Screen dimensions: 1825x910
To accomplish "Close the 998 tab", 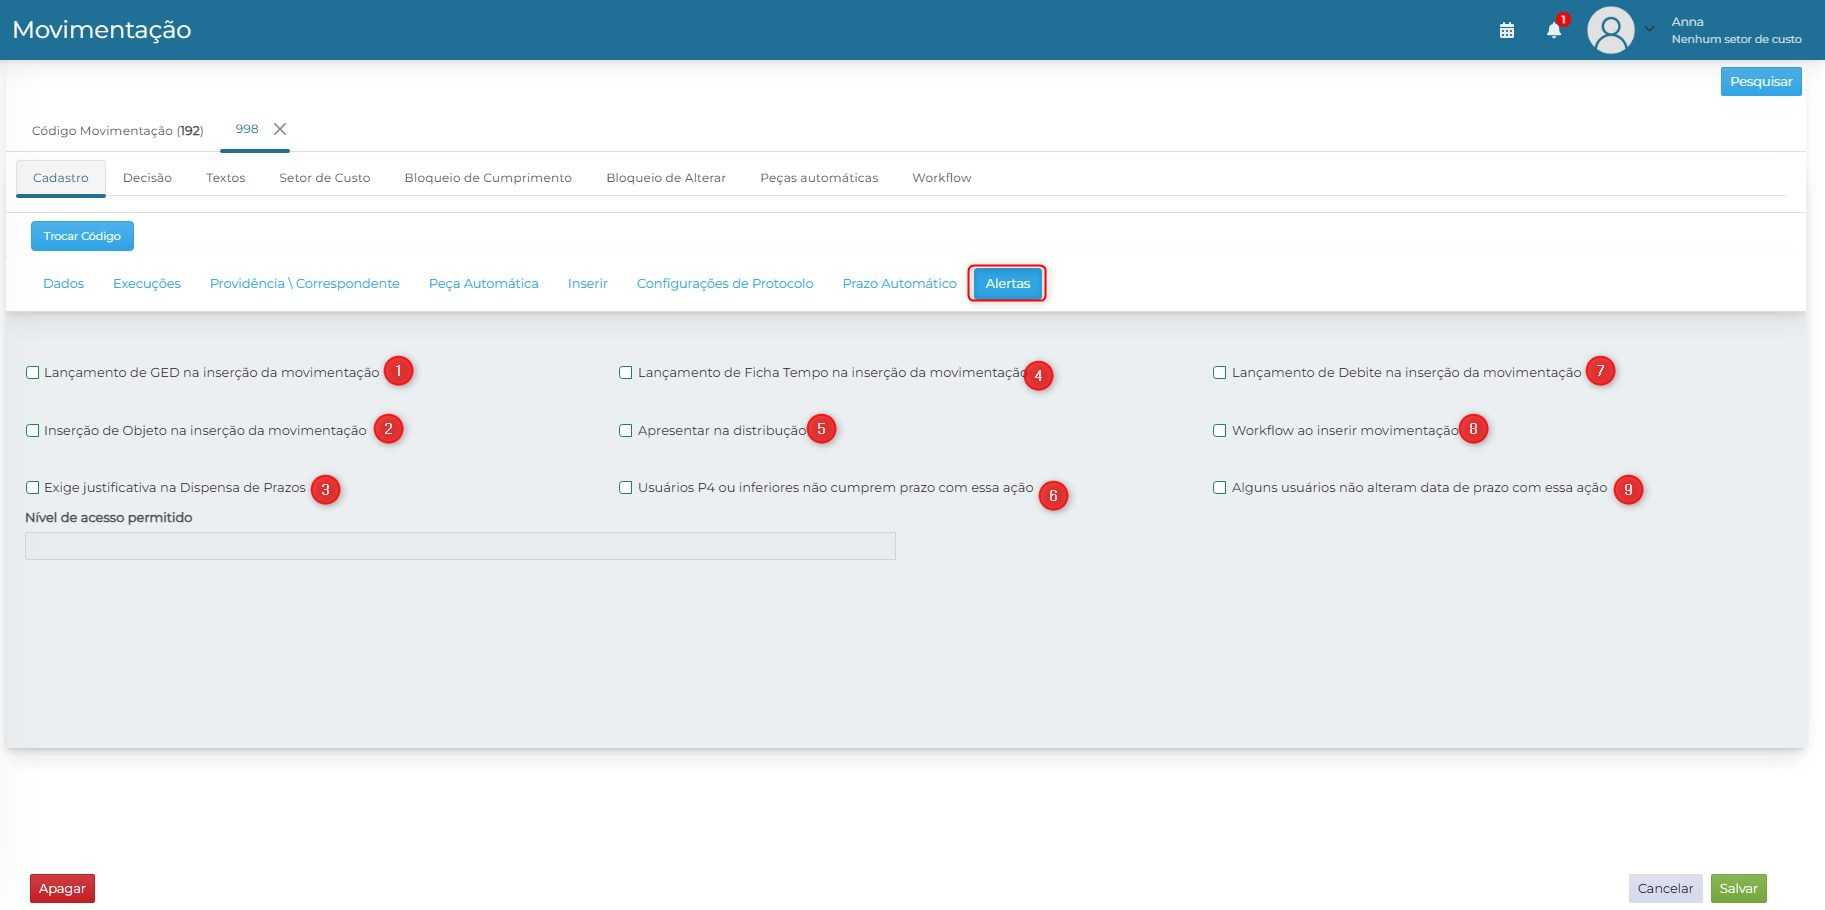I will pos(280,129).
